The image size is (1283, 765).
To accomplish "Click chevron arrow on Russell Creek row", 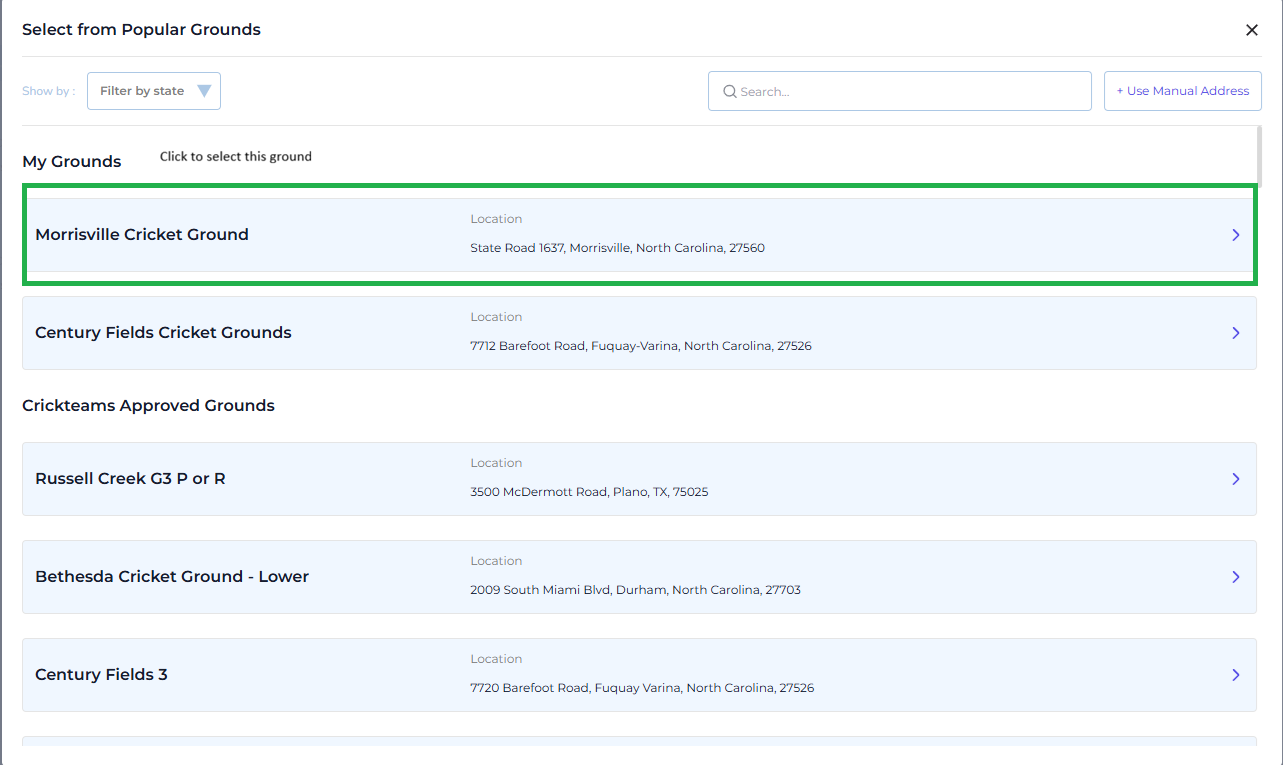I will [1236, 479].
